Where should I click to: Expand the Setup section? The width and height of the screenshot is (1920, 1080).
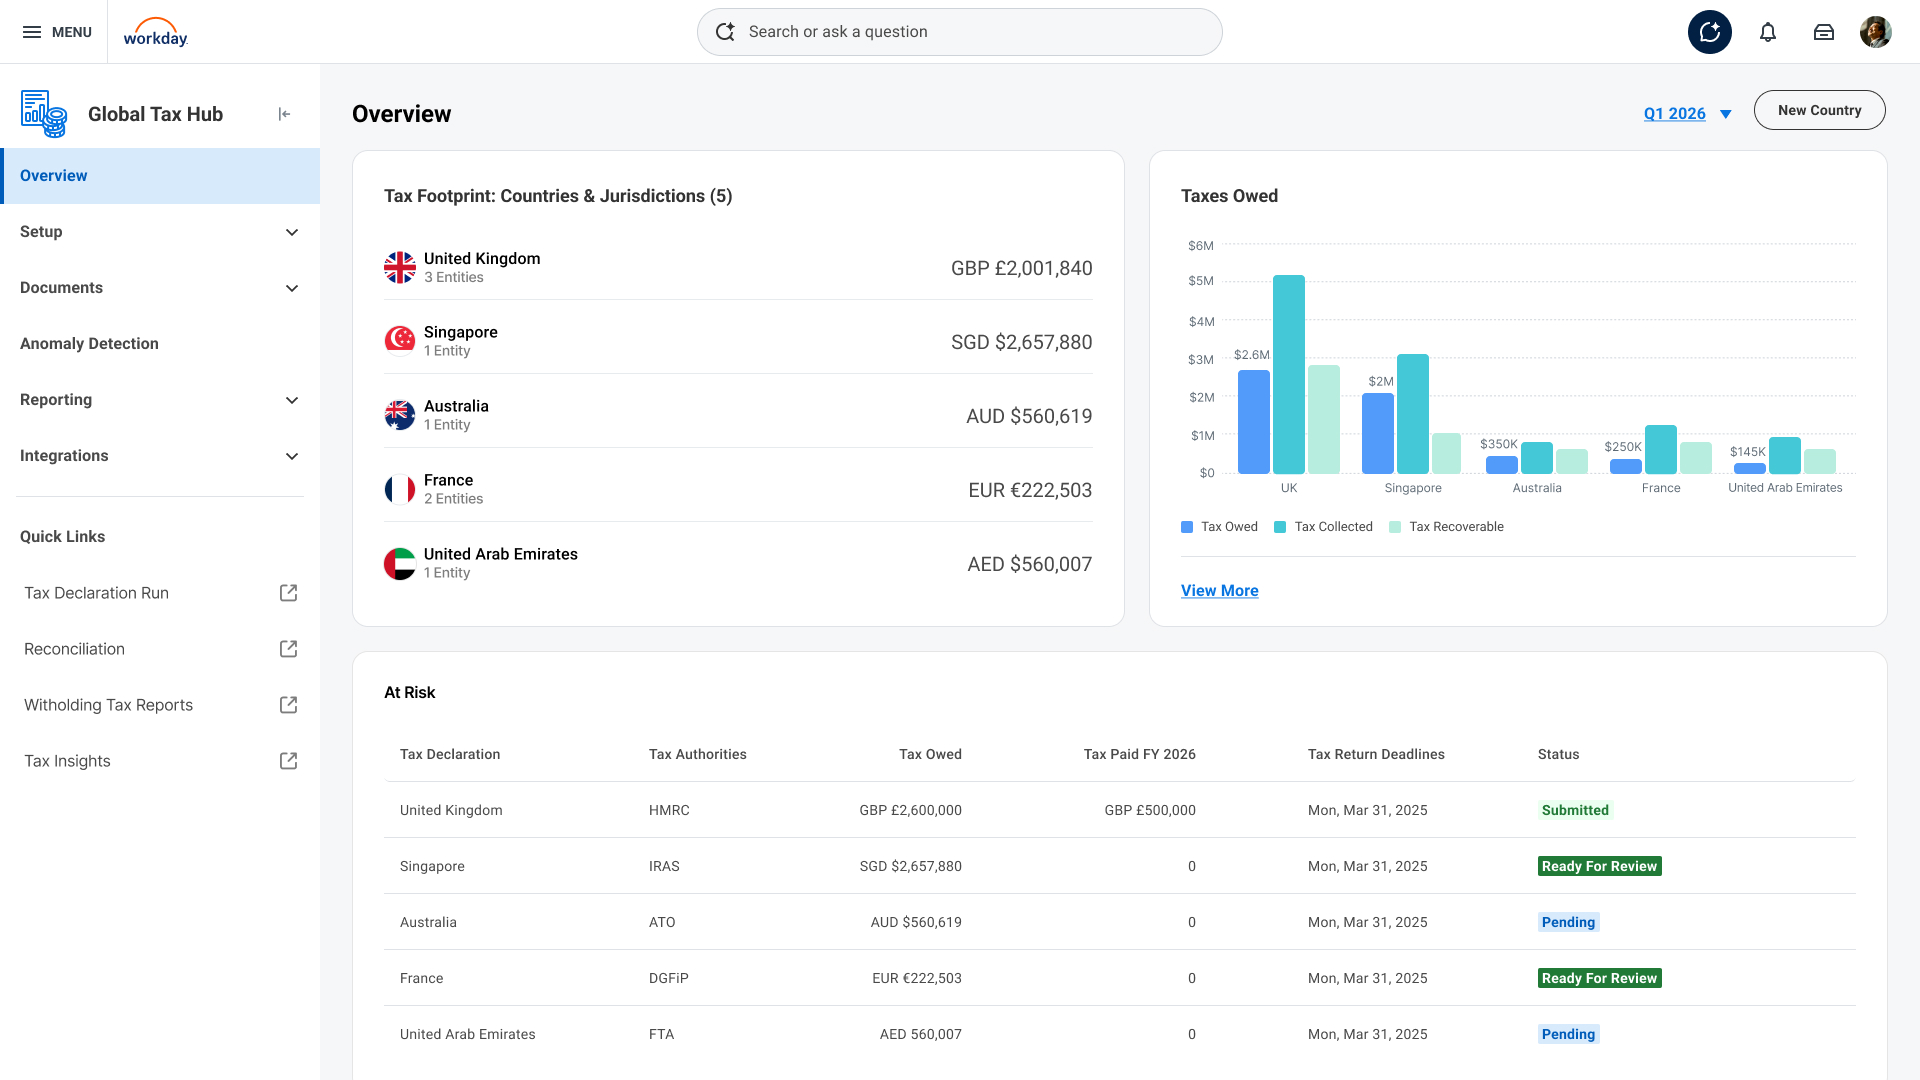(292, 232)
